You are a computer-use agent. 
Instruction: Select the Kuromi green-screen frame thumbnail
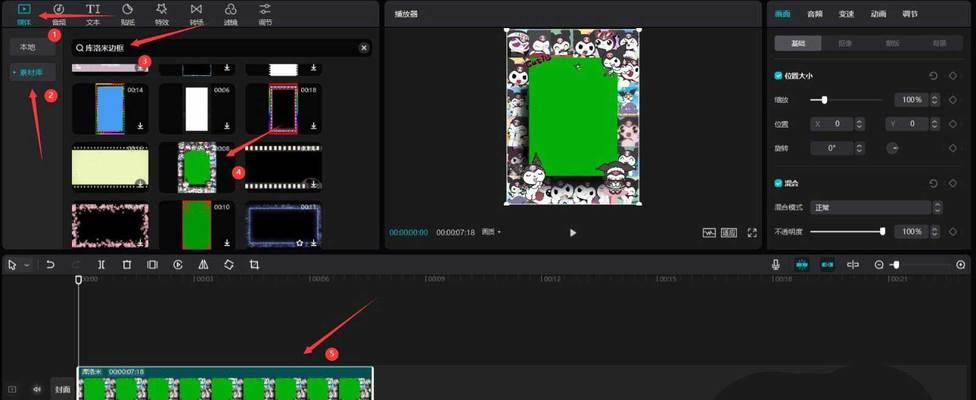[x=197, y=167]
